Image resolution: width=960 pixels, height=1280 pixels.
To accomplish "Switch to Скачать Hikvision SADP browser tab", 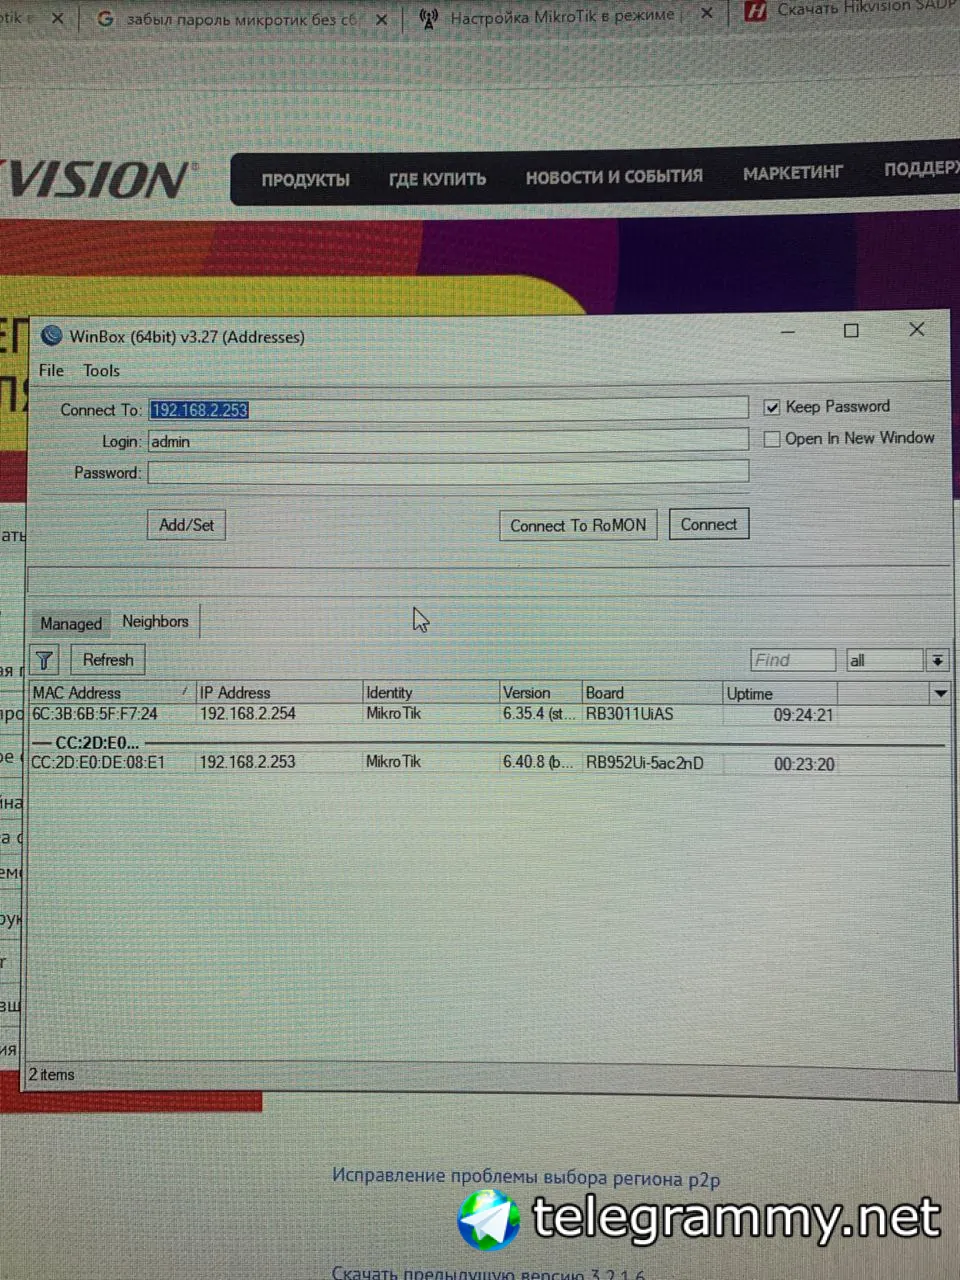I will [x=850, y=9].
